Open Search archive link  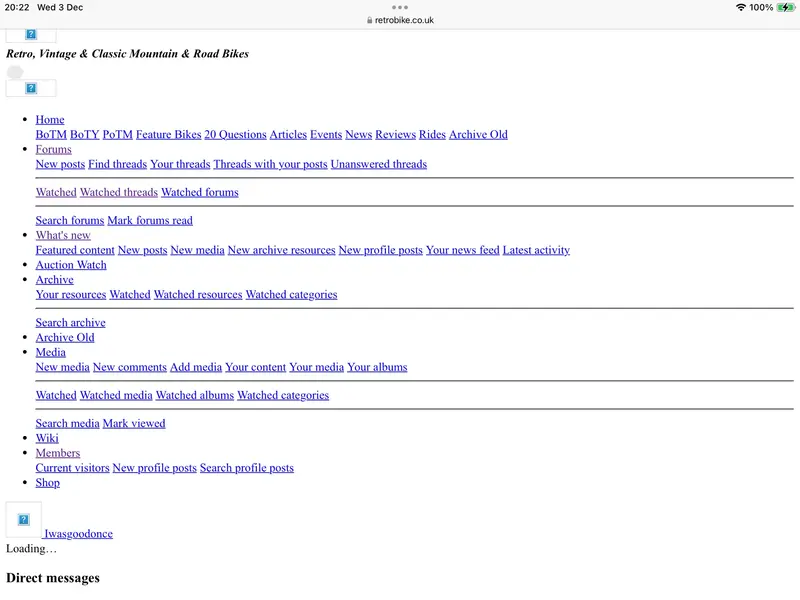(x=70, y=323)
